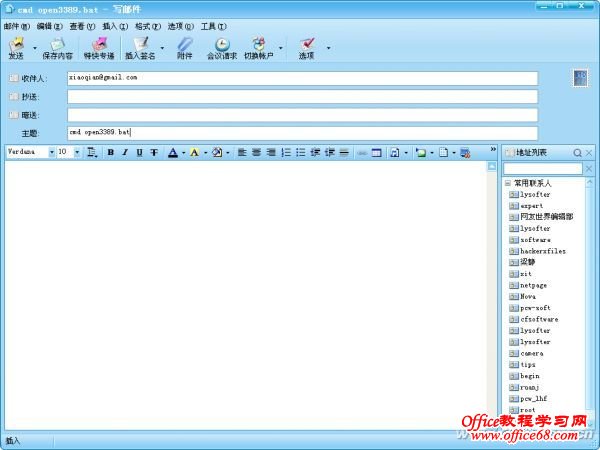Click the insert picture icon
600x450 pixels.
pos(421,153)
